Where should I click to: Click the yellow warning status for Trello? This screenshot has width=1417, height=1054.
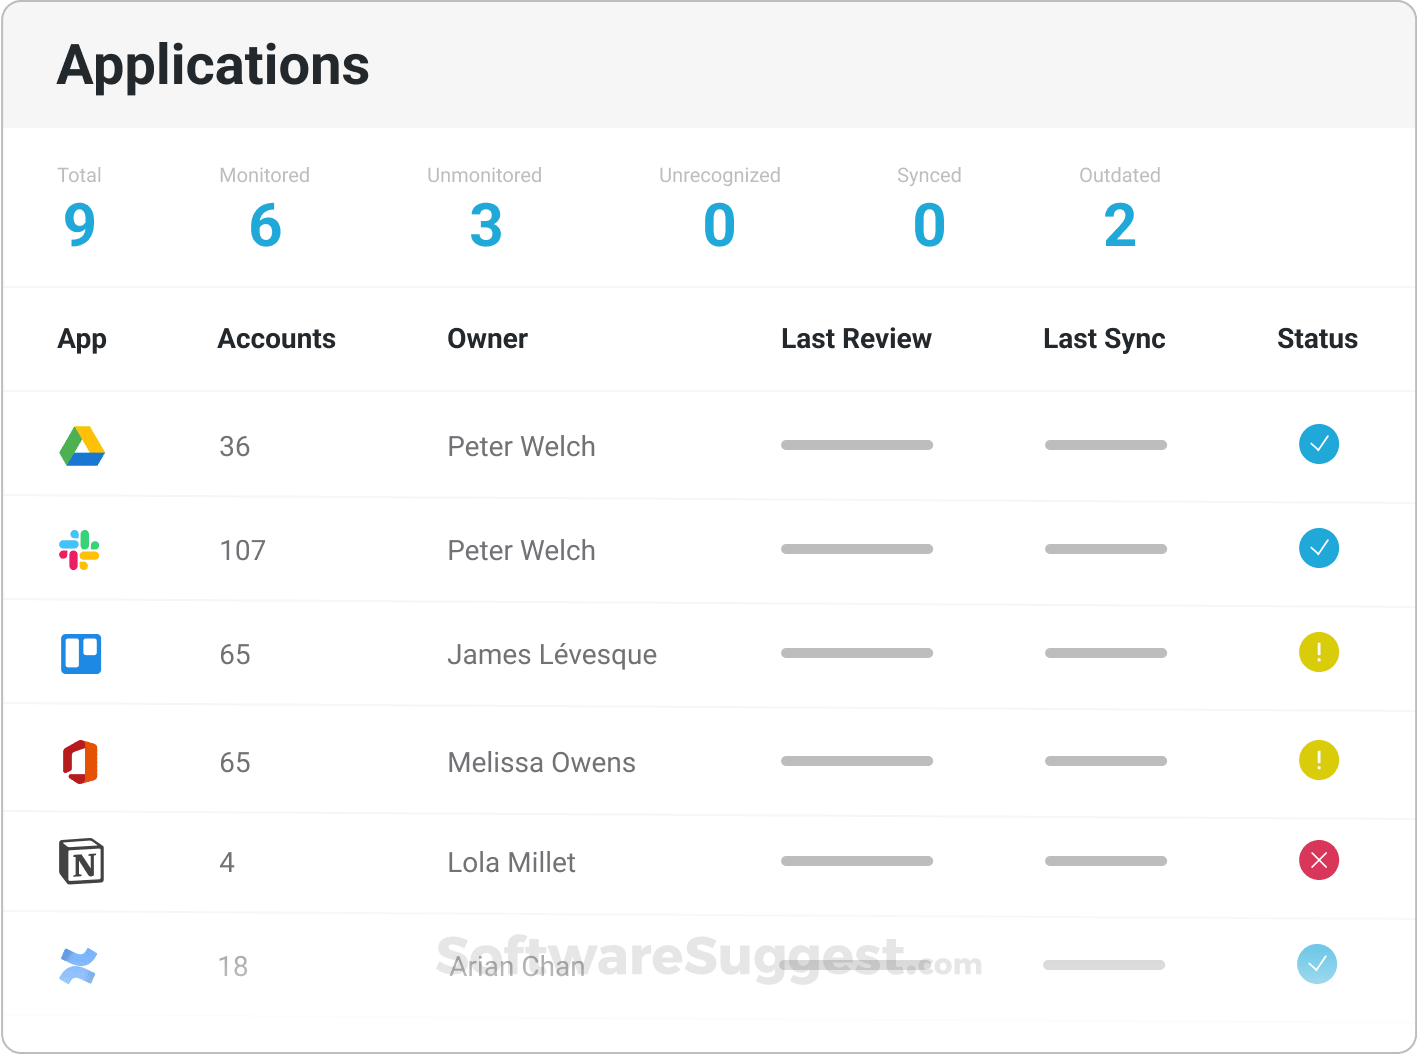coord(1319,652)
